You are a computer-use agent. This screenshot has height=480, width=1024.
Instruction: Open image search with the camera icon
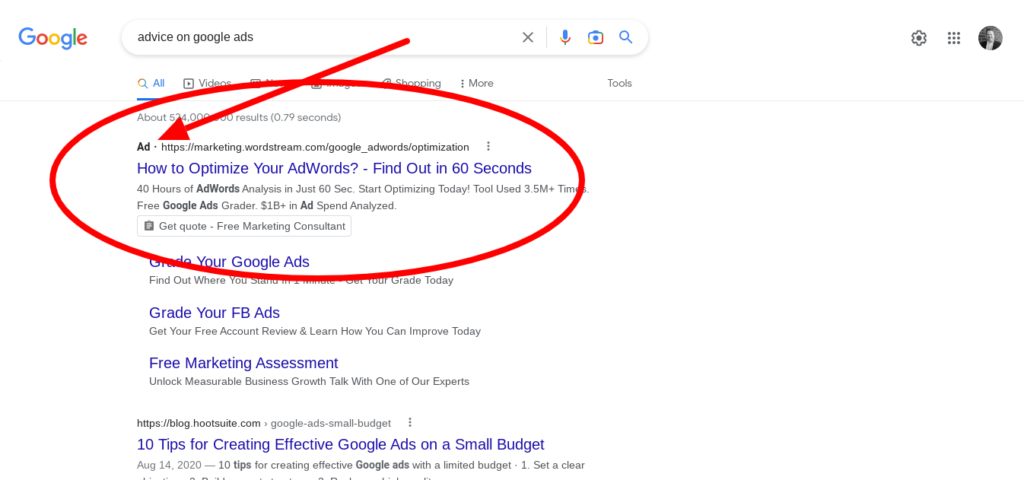pos(595,37)
